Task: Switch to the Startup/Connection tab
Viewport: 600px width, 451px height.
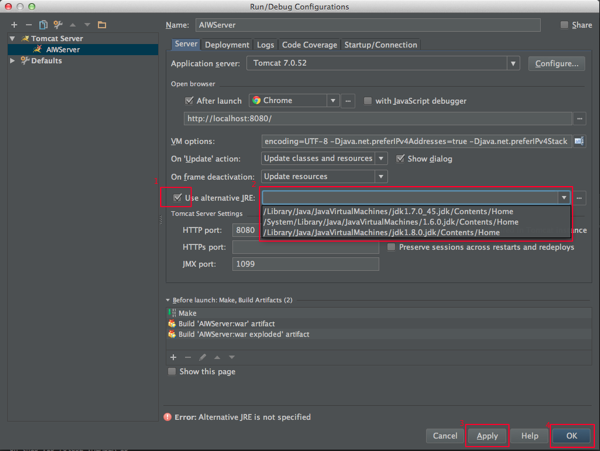Action: tap(381, 45)
